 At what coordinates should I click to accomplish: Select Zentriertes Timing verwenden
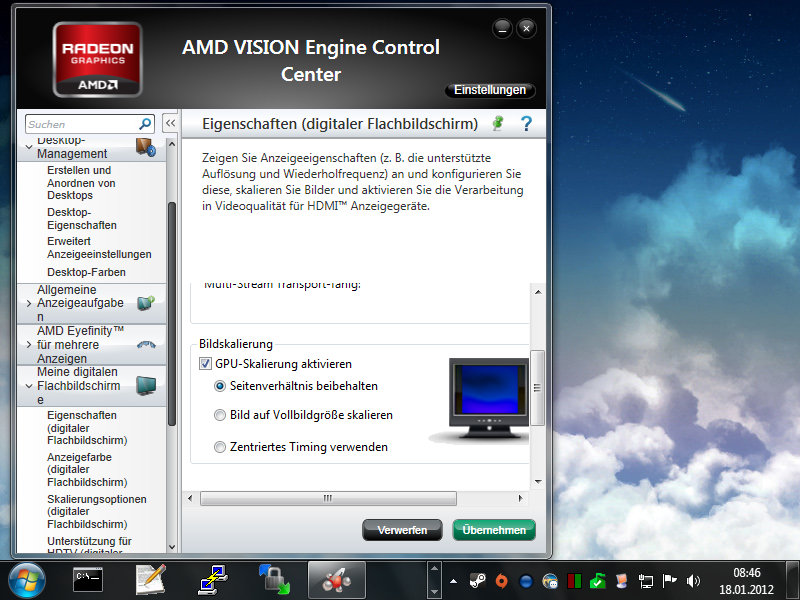[220, 447]
